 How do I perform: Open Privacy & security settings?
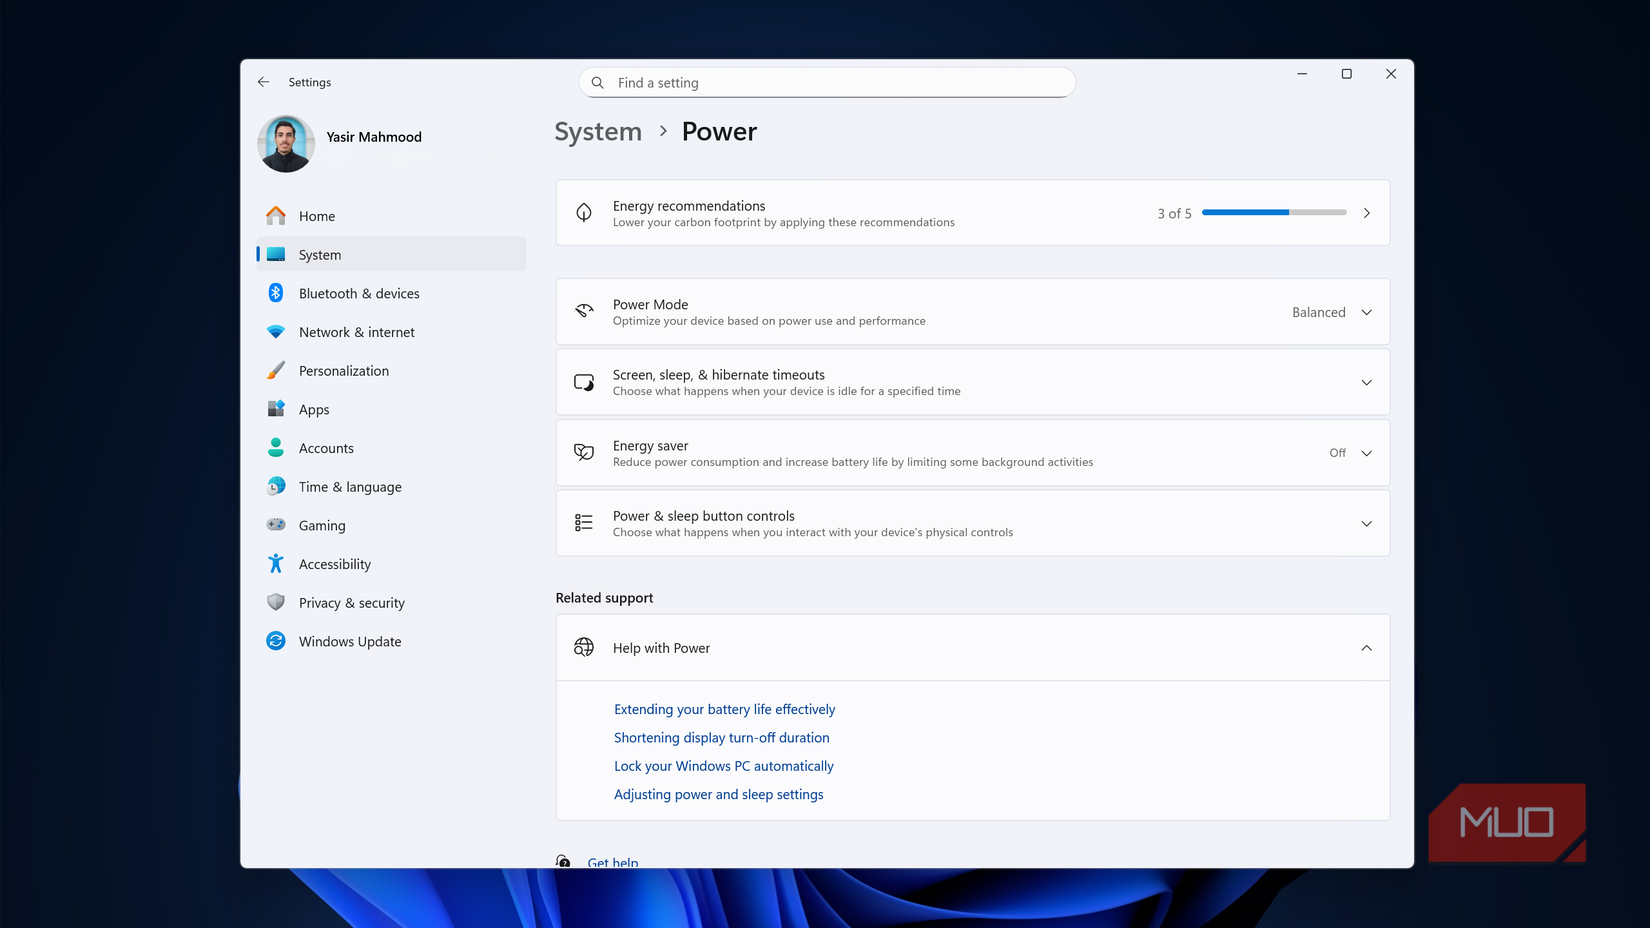point(391,603)
